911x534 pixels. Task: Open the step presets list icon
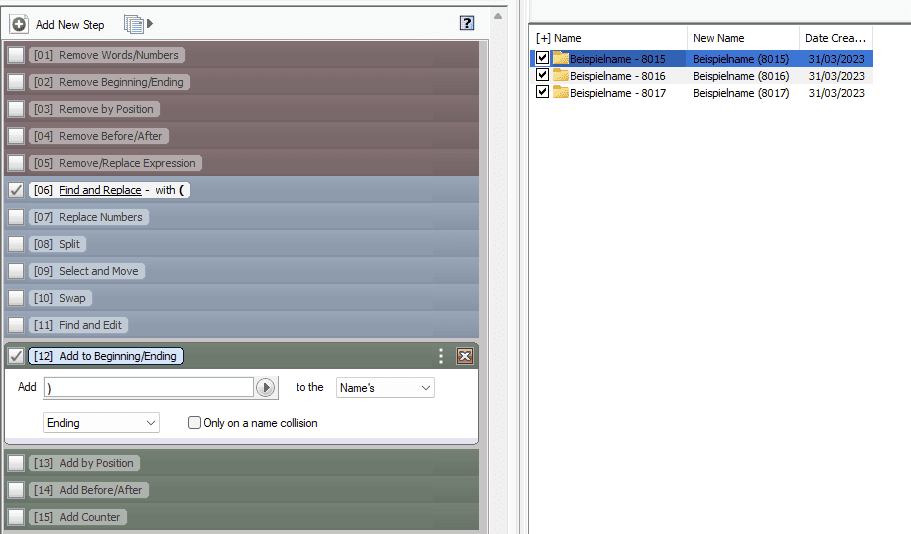point(134,24)
